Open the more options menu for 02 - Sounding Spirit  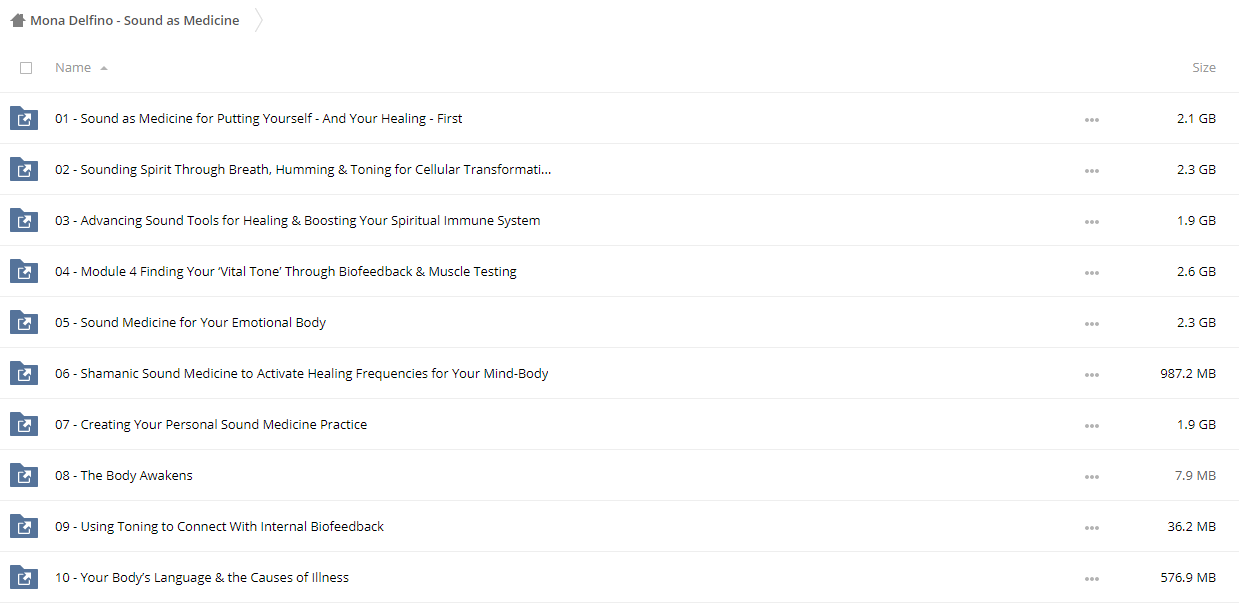(x=1091, y=171)
